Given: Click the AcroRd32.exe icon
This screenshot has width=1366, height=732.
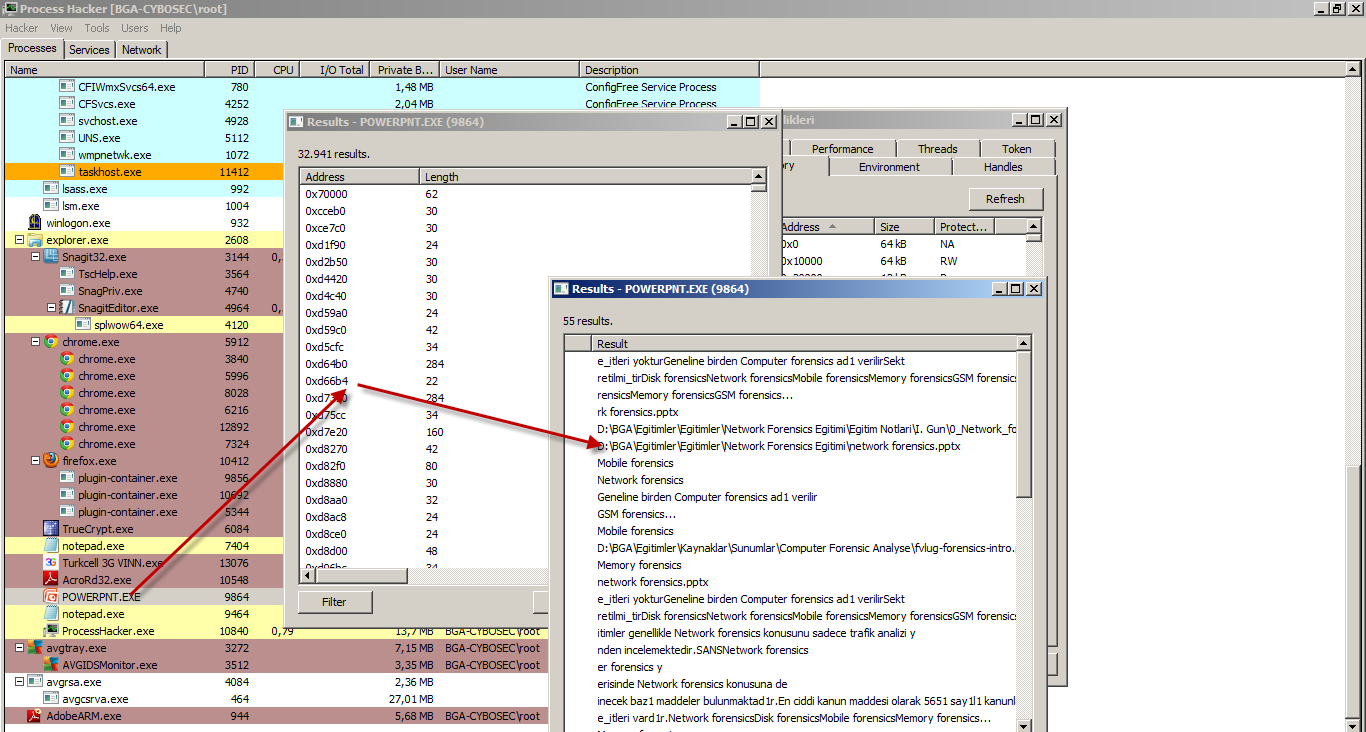Looking at the screenshot, I should (x=51, y=580).
